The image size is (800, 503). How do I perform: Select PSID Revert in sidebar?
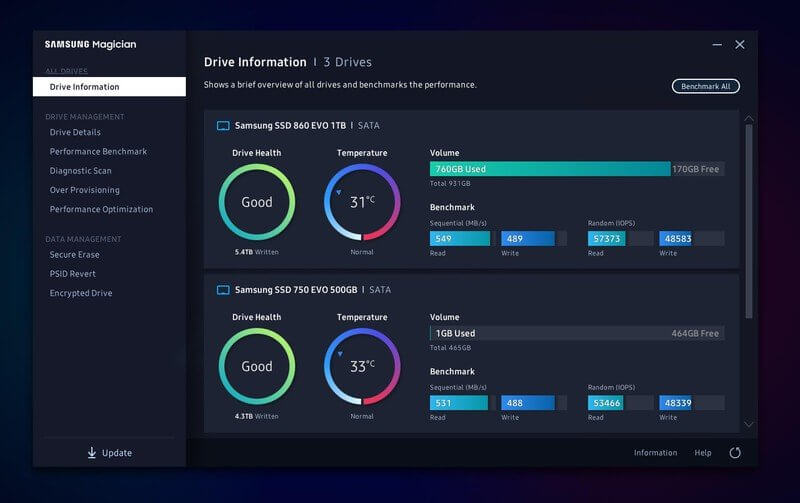tap(72, 274)
